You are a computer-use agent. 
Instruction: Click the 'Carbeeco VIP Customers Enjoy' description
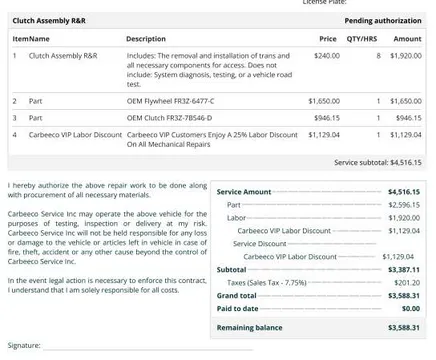[212, 139]
